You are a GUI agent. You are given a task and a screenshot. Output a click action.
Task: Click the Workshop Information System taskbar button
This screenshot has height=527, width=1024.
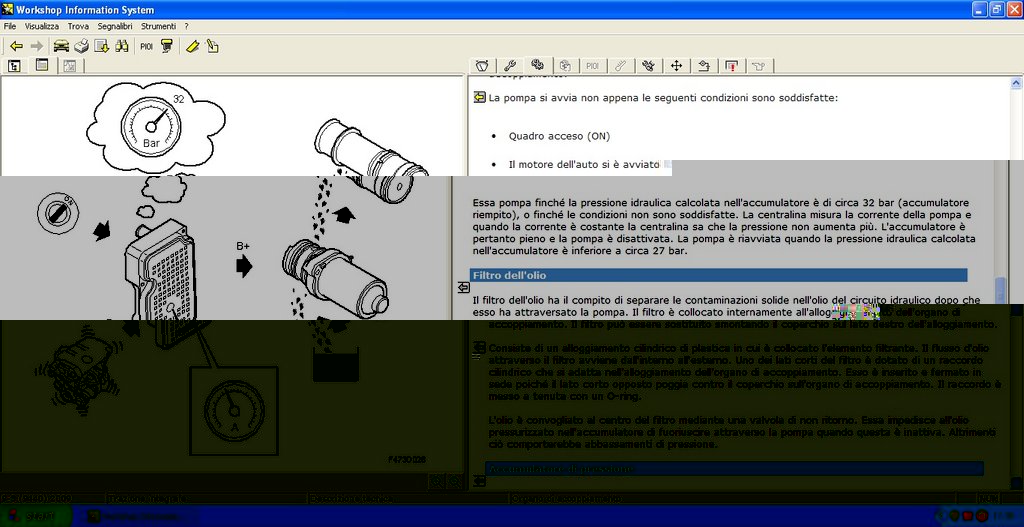coord(140,516)
